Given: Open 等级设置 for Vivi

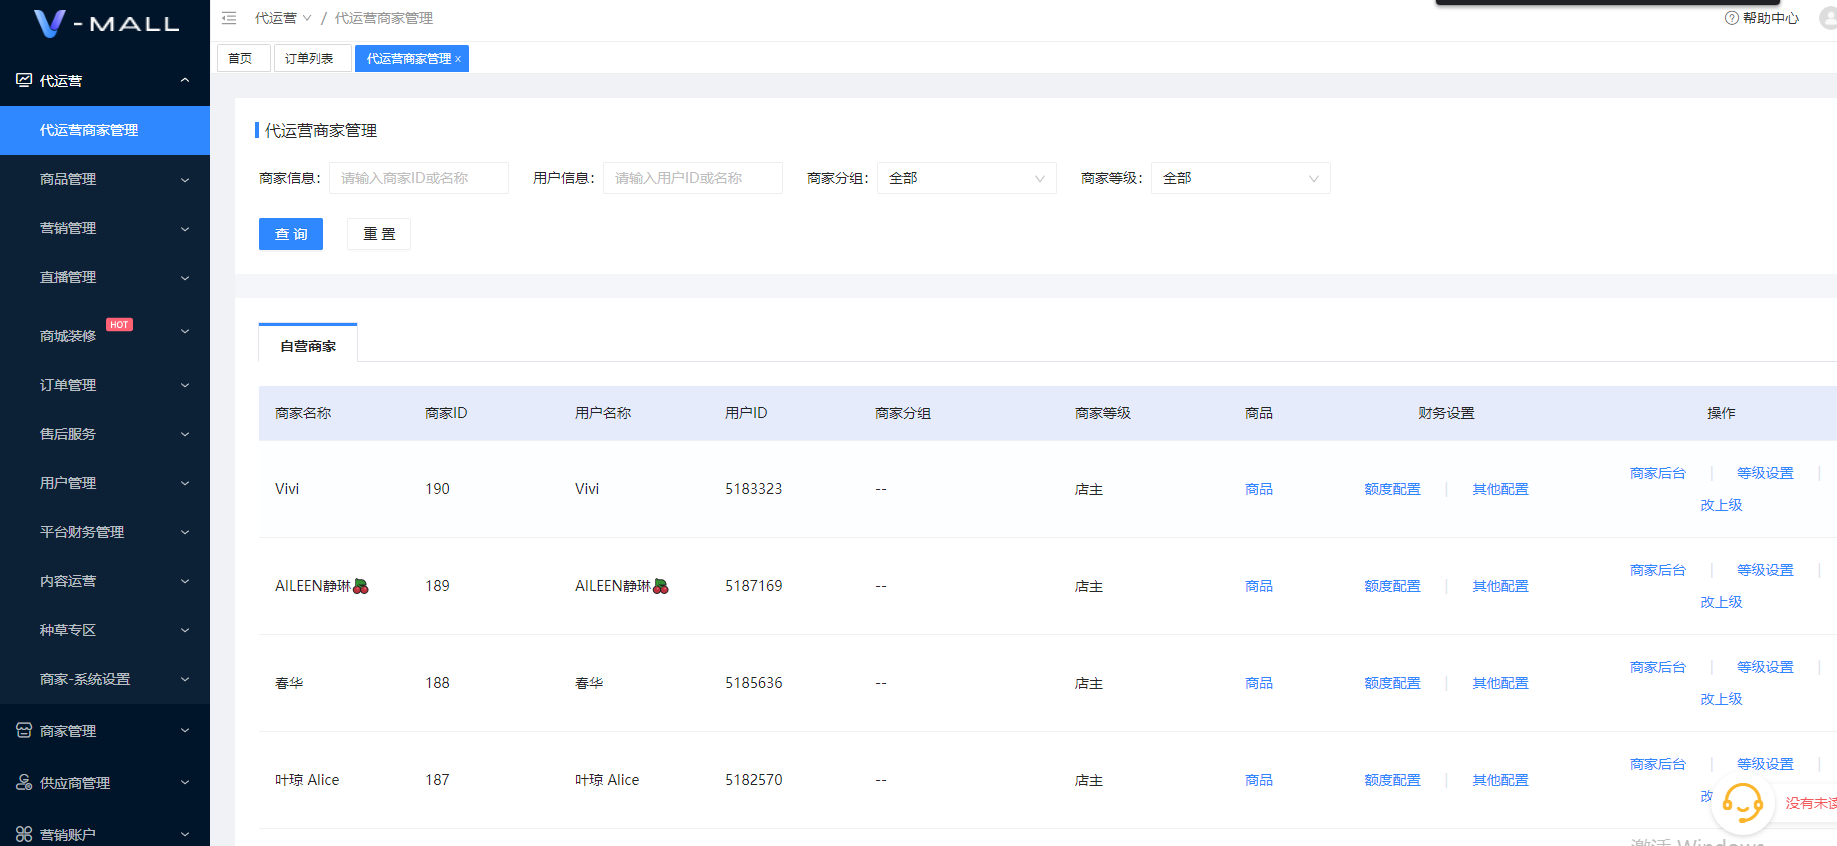Looking at the screenshot, I should [1765, 473].
